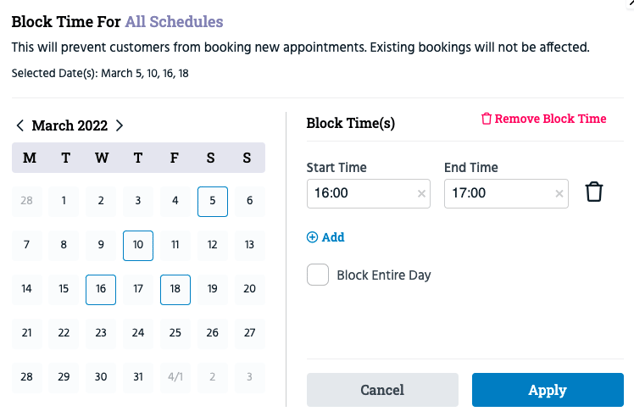Deselect March 18 on the calendar

pos(175,290)
